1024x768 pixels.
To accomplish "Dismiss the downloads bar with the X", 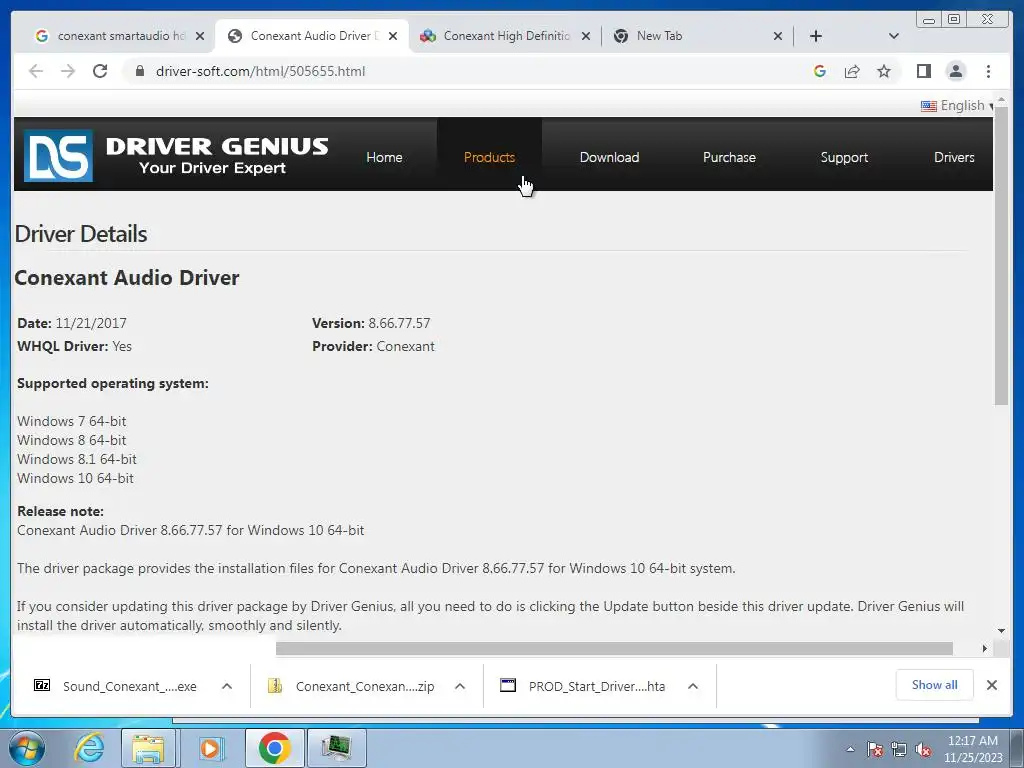I will pos(991,685).
